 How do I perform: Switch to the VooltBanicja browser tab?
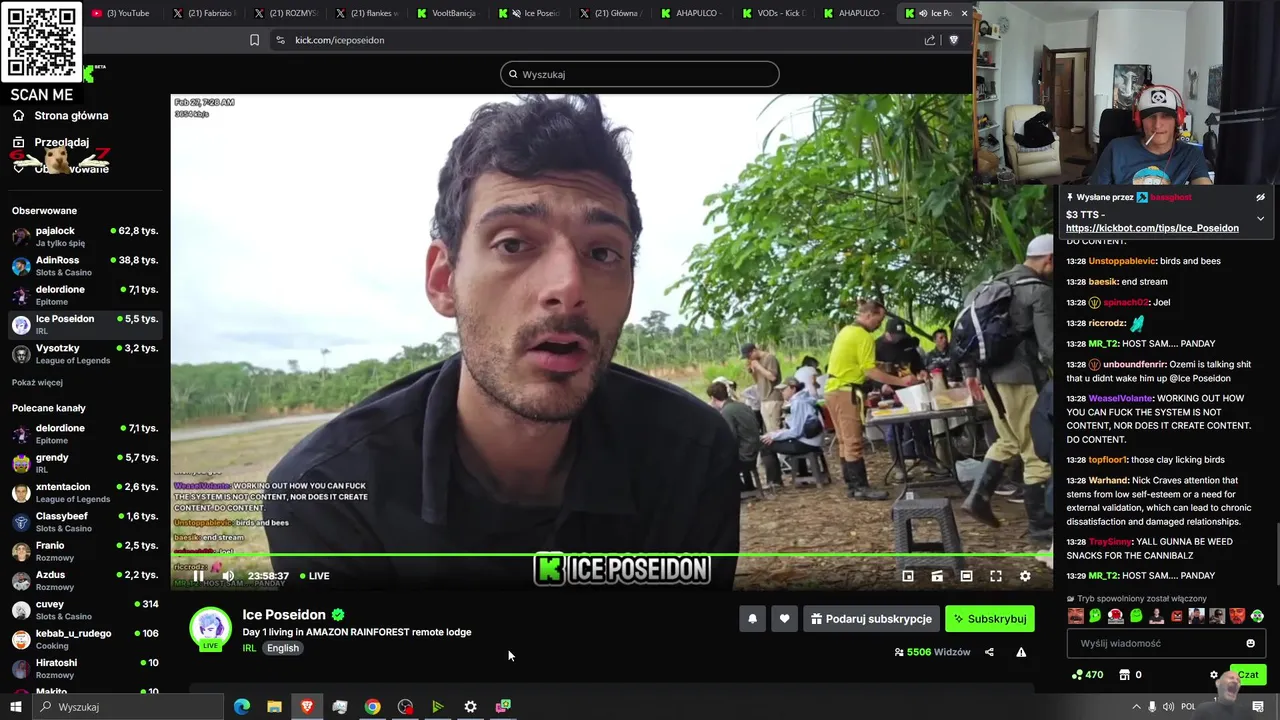click(x=447, y=13)
